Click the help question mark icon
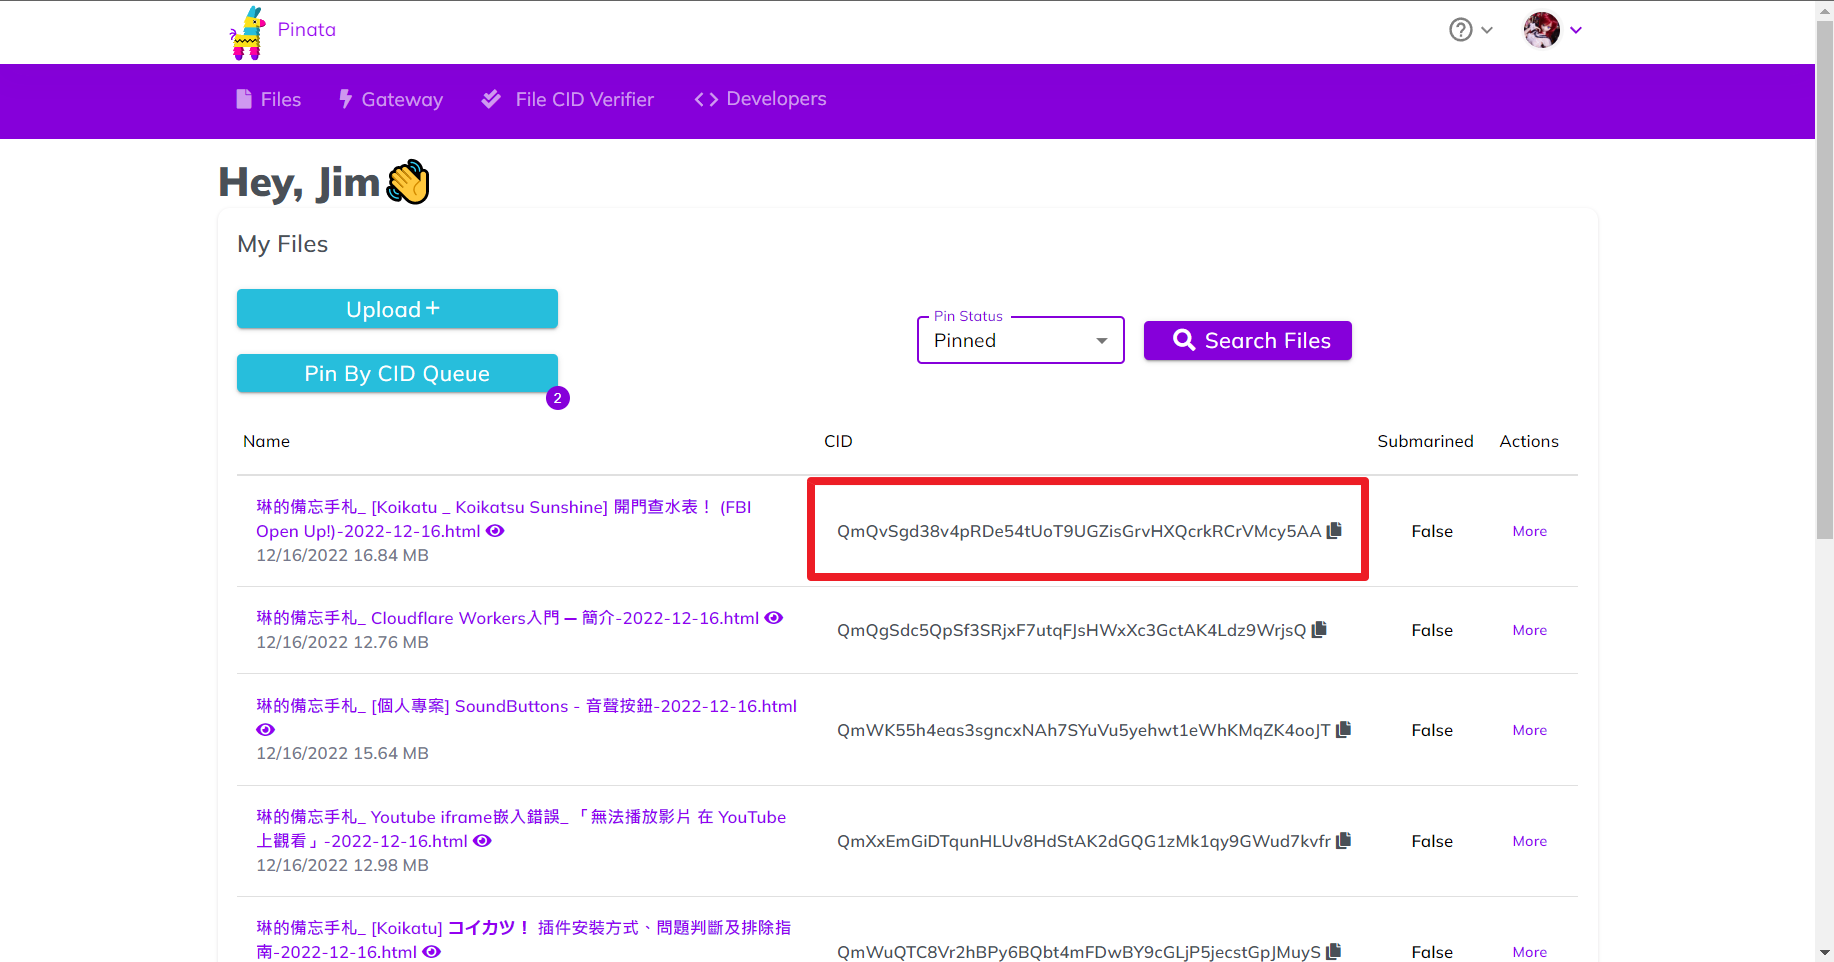The width and height of the screenshot is (1834, 962). [1460, 30]
